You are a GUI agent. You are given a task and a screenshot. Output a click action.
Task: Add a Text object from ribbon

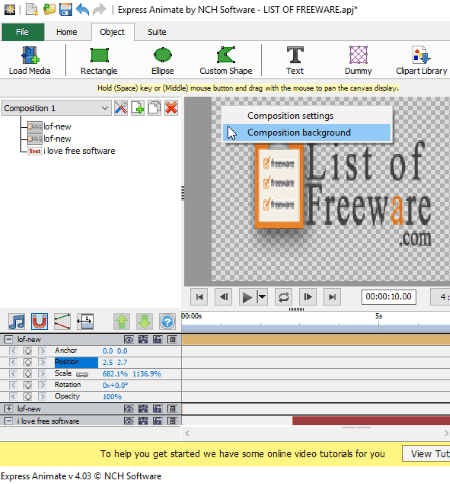coord(295,60)
